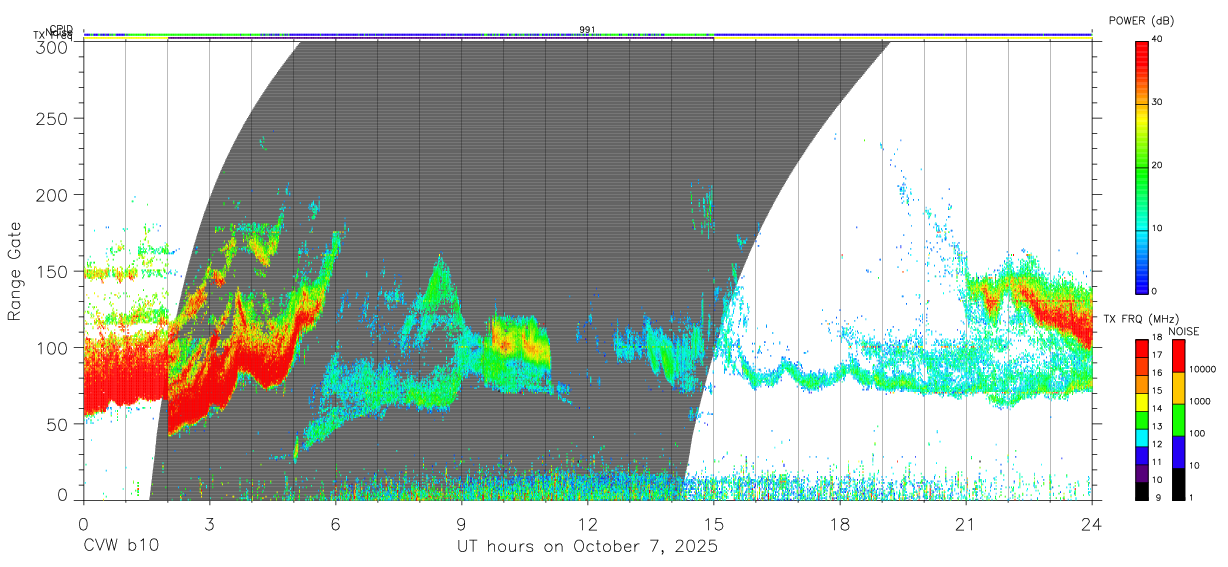The image size is (1228, 567).
Task: Click the 18 tick on TX FRQ scale
Action: (1157, 337)
